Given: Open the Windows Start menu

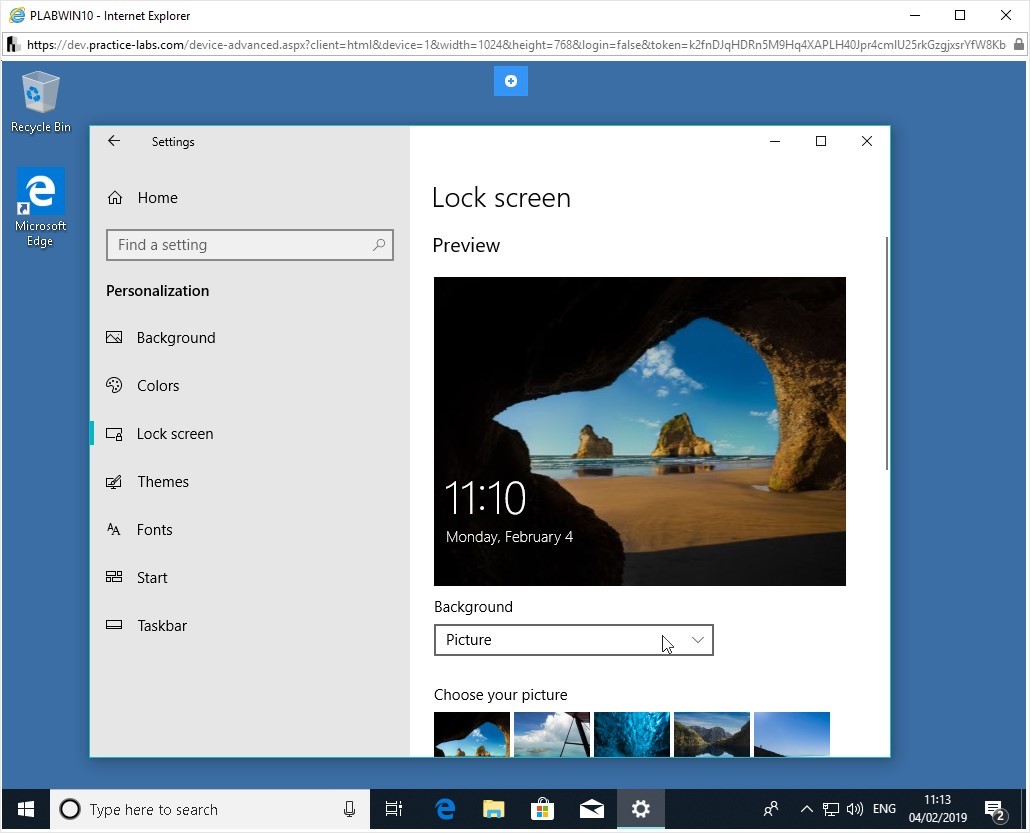Looking at the screenshot, I should pyautogui.click(x=26, y=809).
